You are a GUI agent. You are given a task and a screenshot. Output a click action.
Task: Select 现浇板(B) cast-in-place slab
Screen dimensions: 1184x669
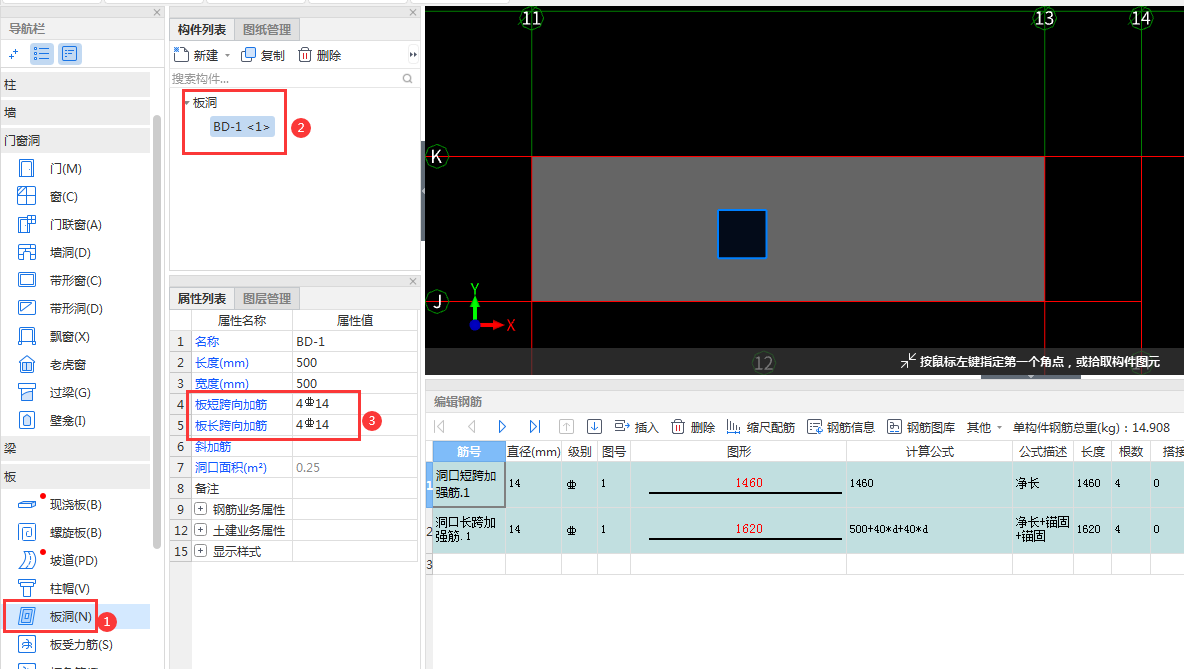click(x=75, y=504)
